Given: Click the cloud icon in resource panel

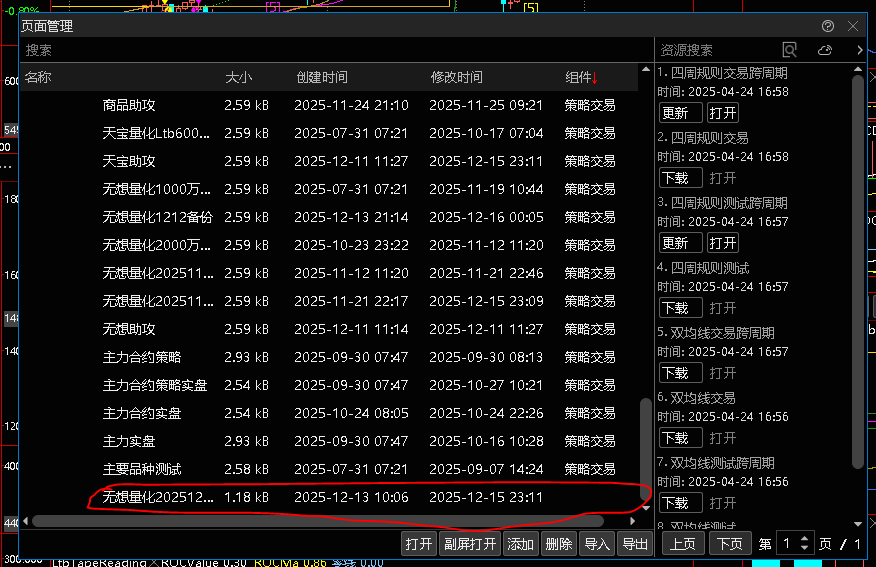Looking at the screenshot, I should click(825, 50).
